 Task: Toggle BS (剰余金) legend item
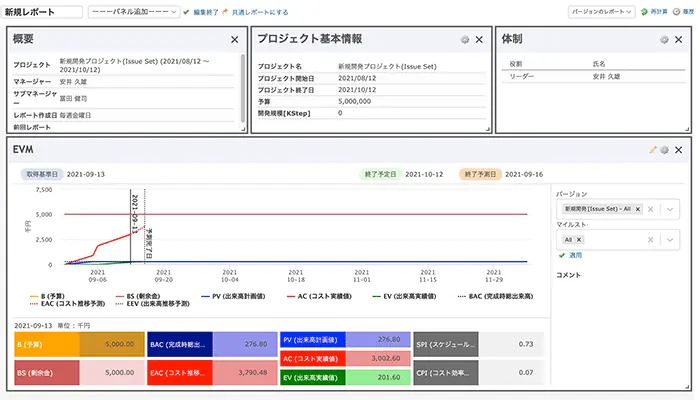coord(138,296)
